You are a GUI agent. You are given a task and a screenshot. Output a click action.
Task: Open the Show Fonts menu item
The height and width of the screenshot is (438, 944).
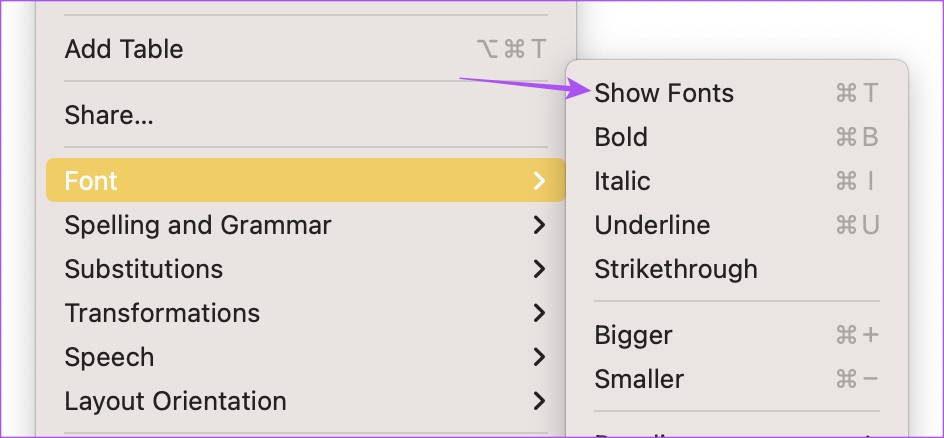coord(664,93)
